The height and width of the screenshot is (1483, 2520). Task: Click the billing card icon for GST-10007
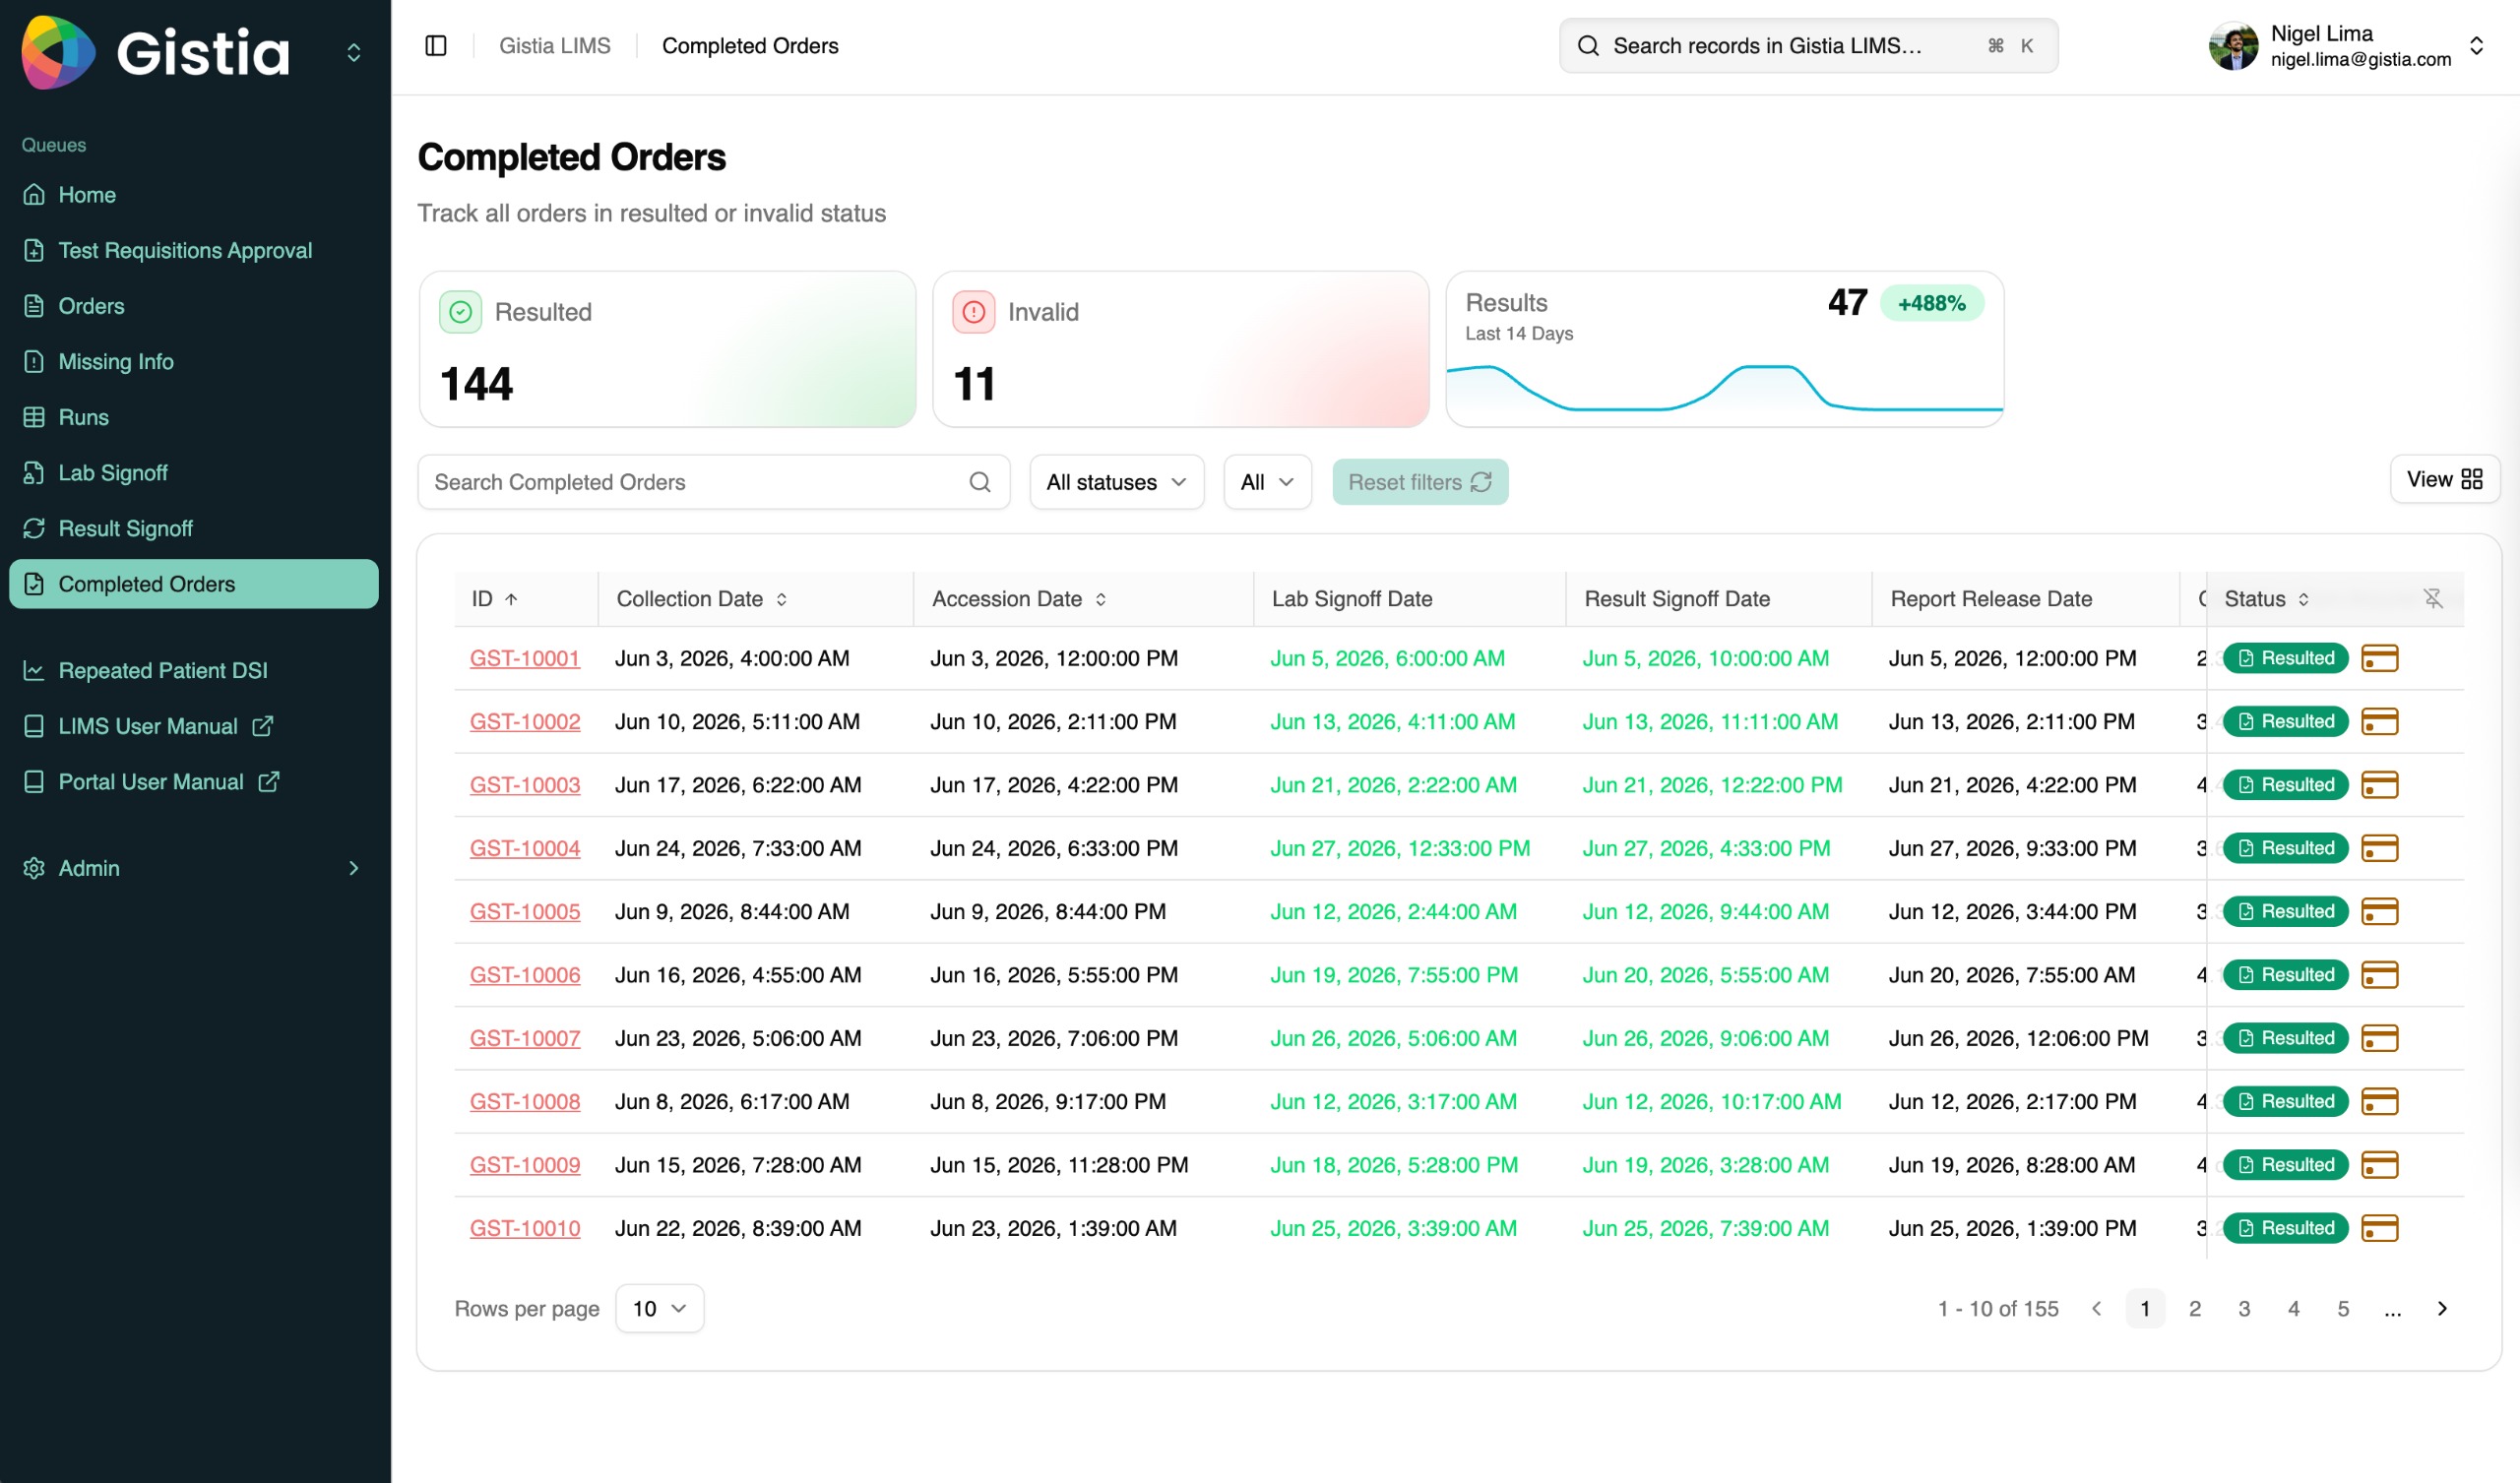2379,1038
